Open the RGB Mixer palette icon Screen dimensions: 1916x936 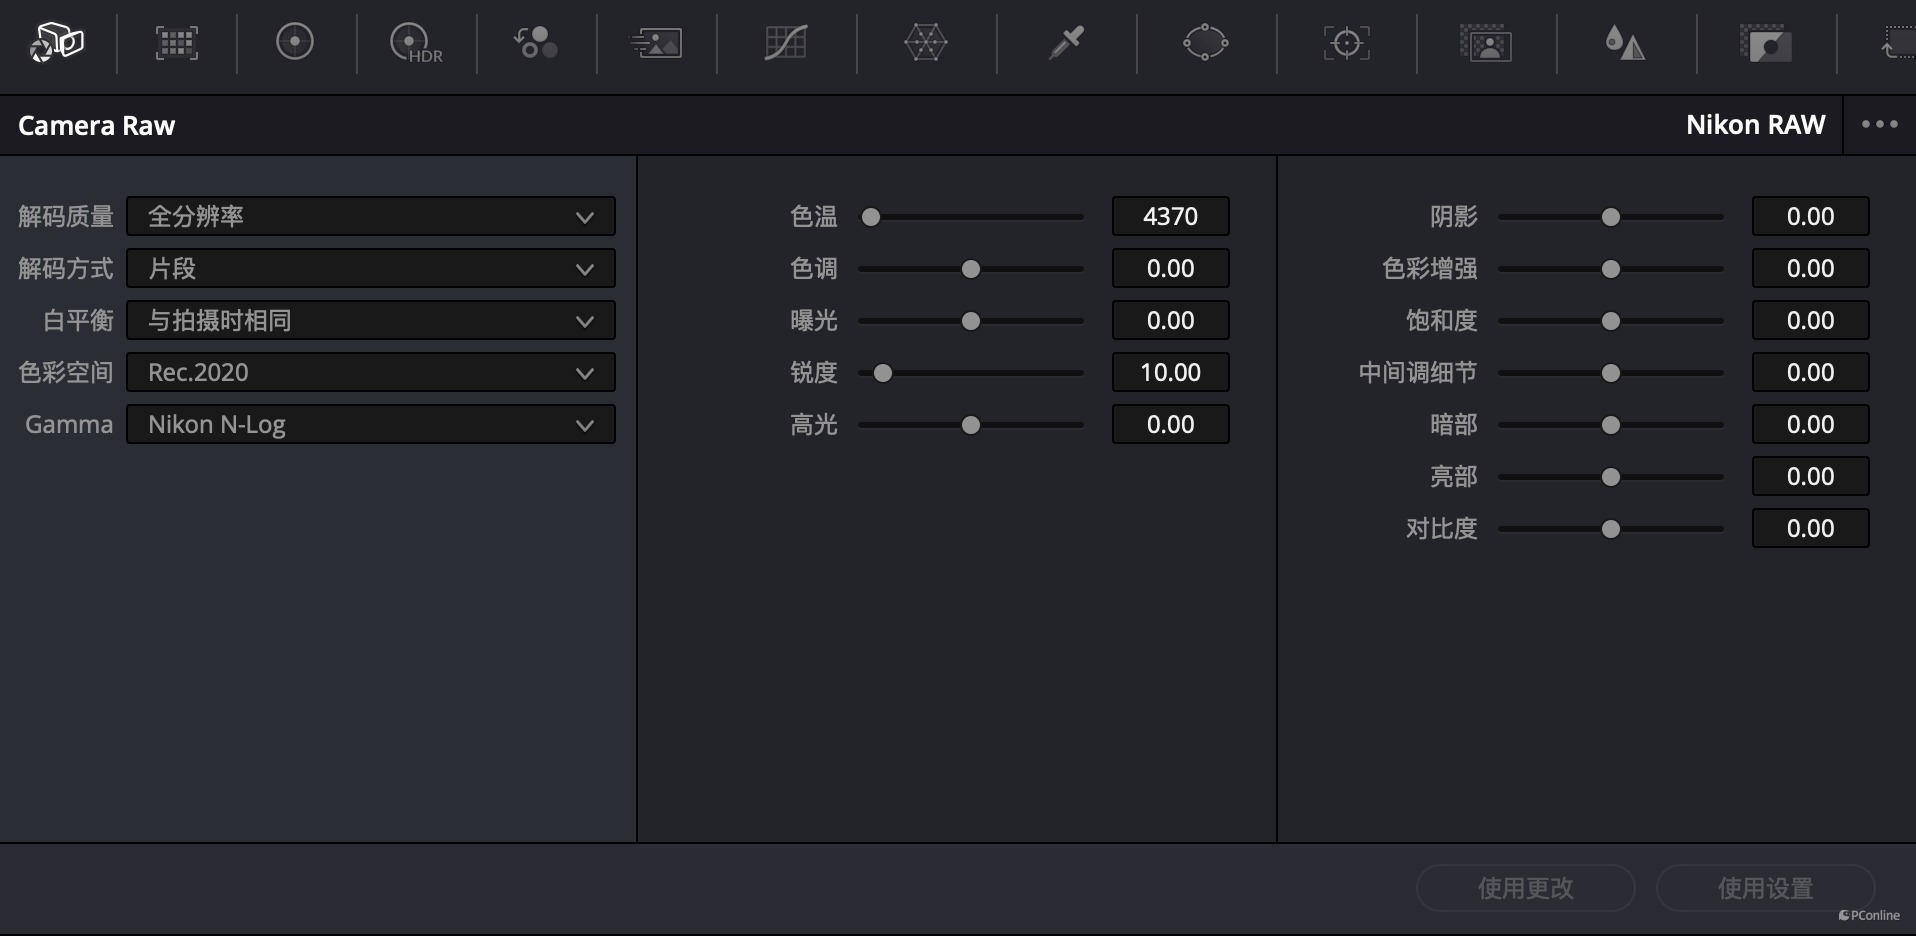pos(536,42)
